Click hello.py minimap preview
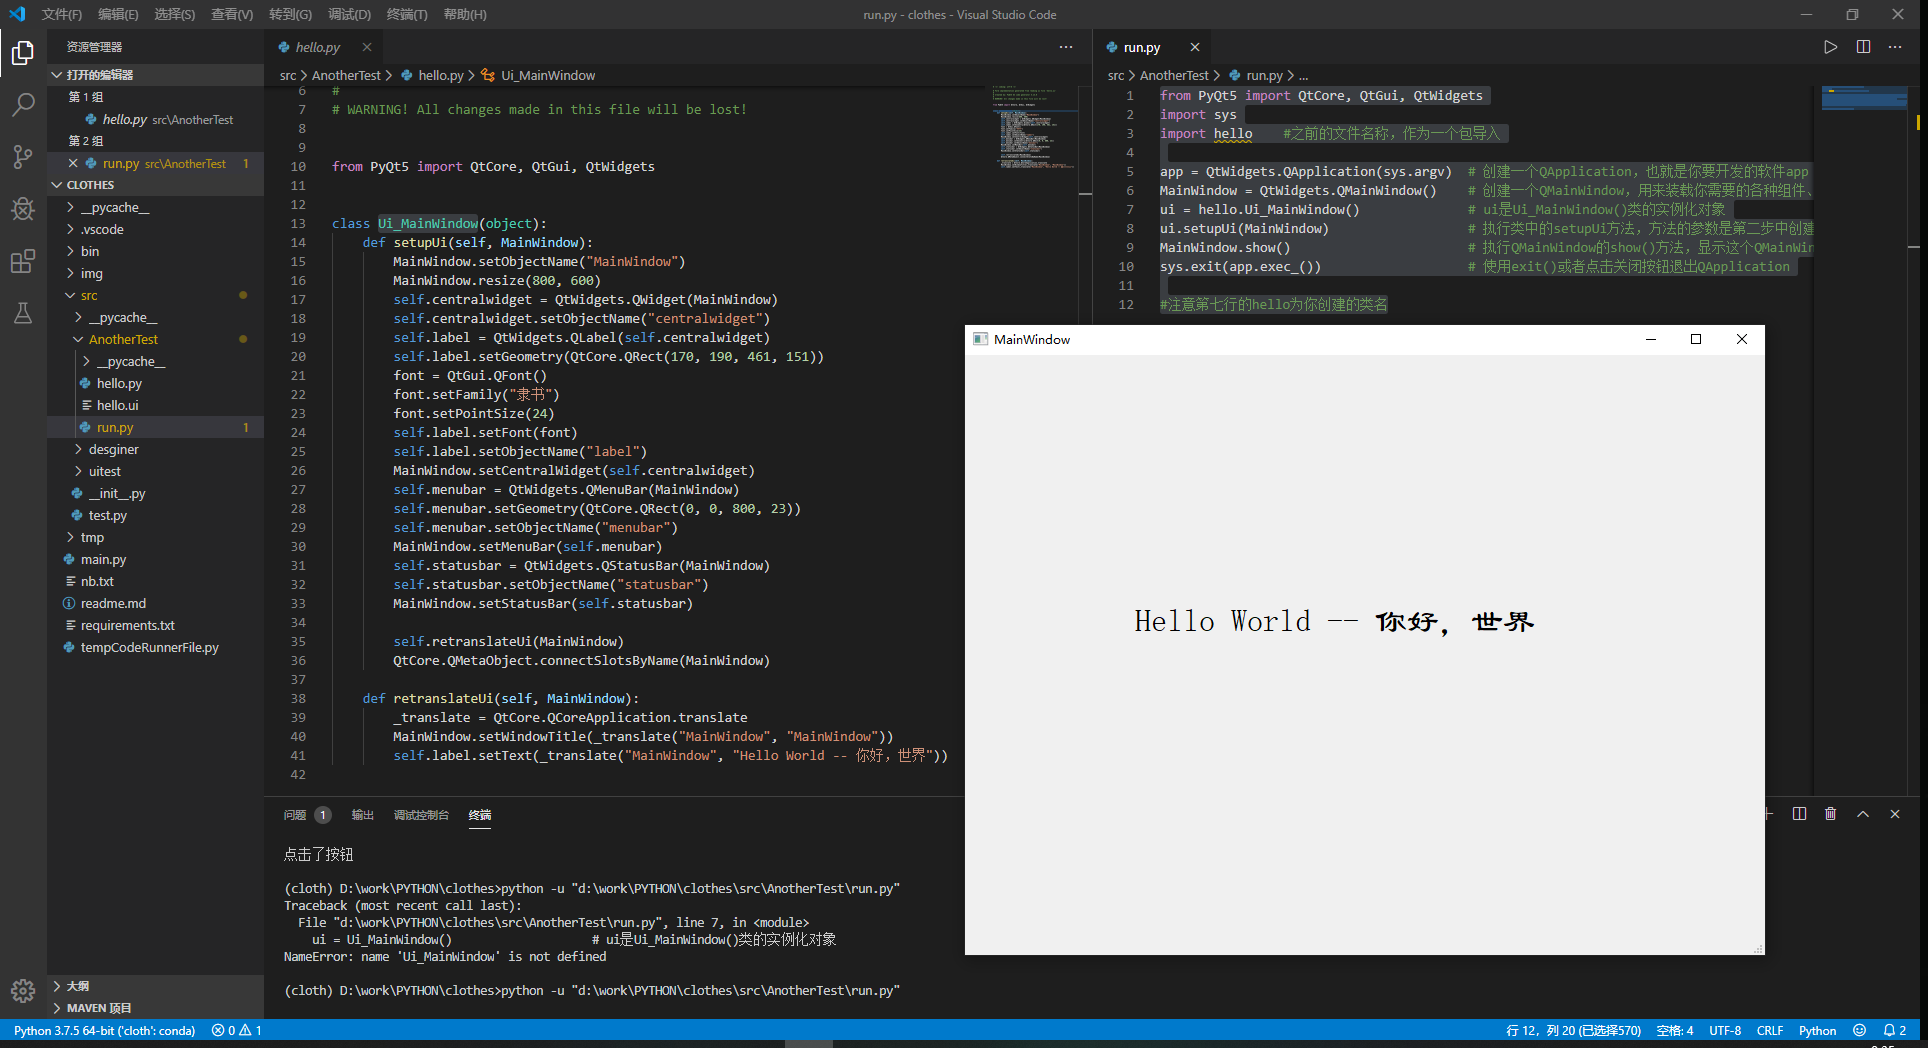 click(x=1035, y=127)
